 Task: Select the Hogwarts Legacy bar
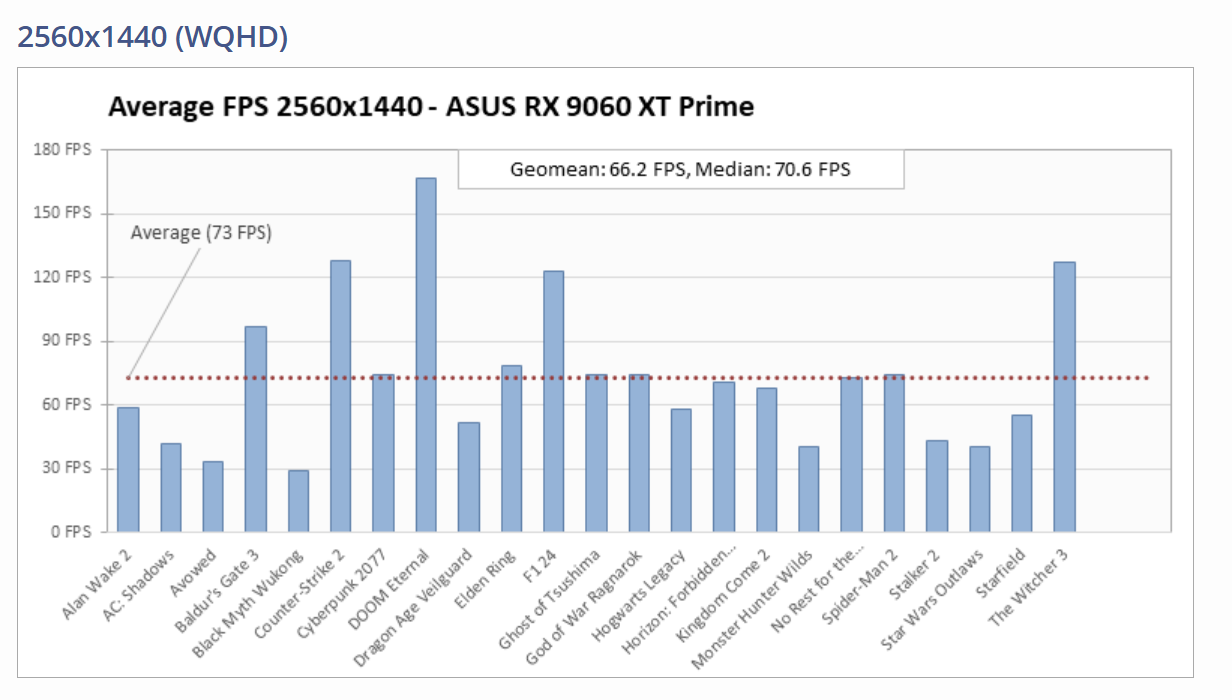click(x=682, y=470)
